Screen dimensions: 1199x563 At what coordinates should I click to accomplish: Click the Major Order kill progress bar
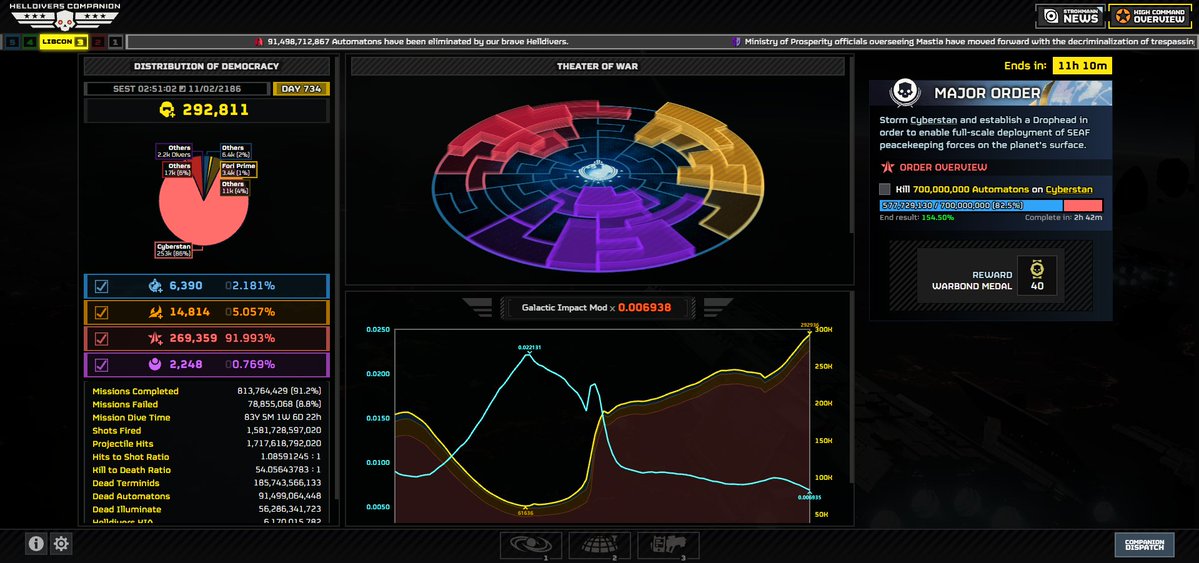click(x=991, y=206)
